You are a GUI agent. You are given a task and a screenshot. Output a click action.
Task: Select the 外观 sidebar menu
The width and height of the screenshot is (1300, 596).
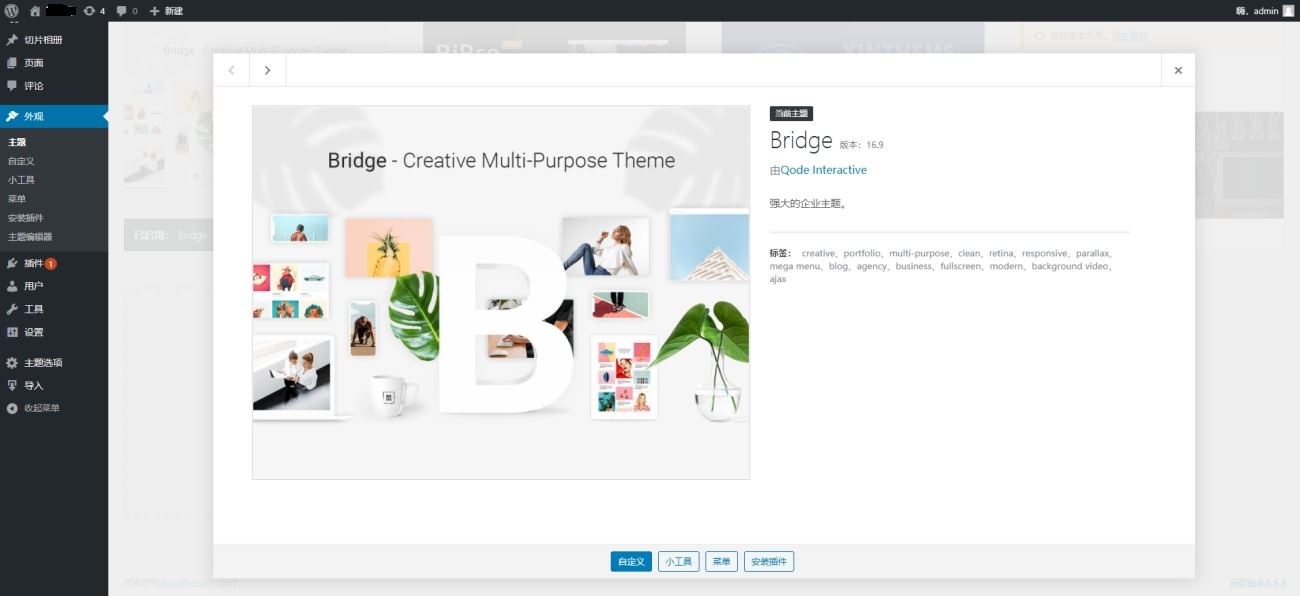pos(54,116)
